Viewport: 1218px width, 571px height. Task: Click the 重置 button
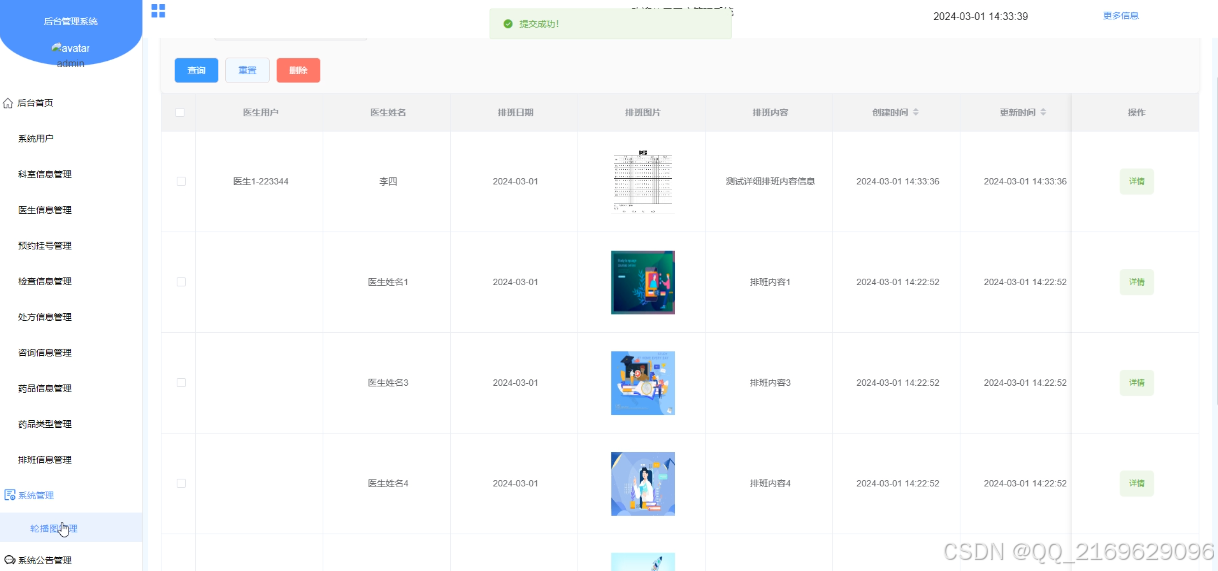coord(247,70)
